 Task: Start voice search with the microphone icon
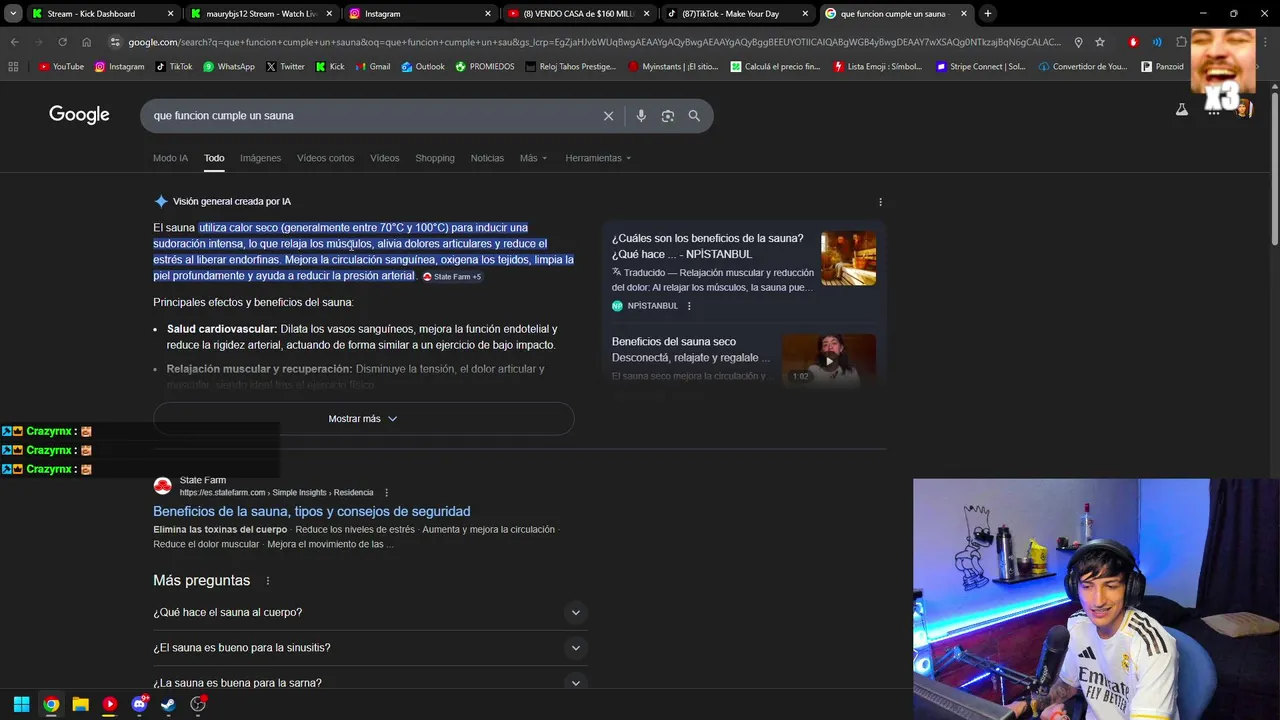point(641,116)
